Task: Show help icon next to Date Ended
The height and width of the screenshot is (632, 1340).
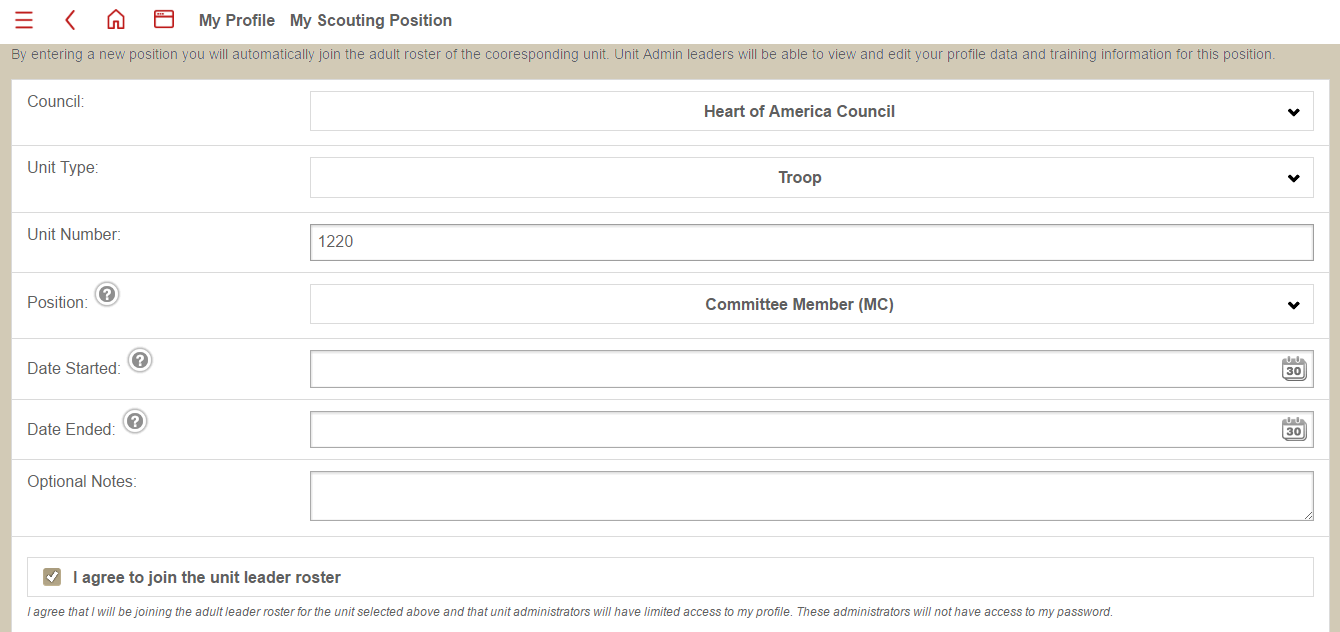Action: 135,422
